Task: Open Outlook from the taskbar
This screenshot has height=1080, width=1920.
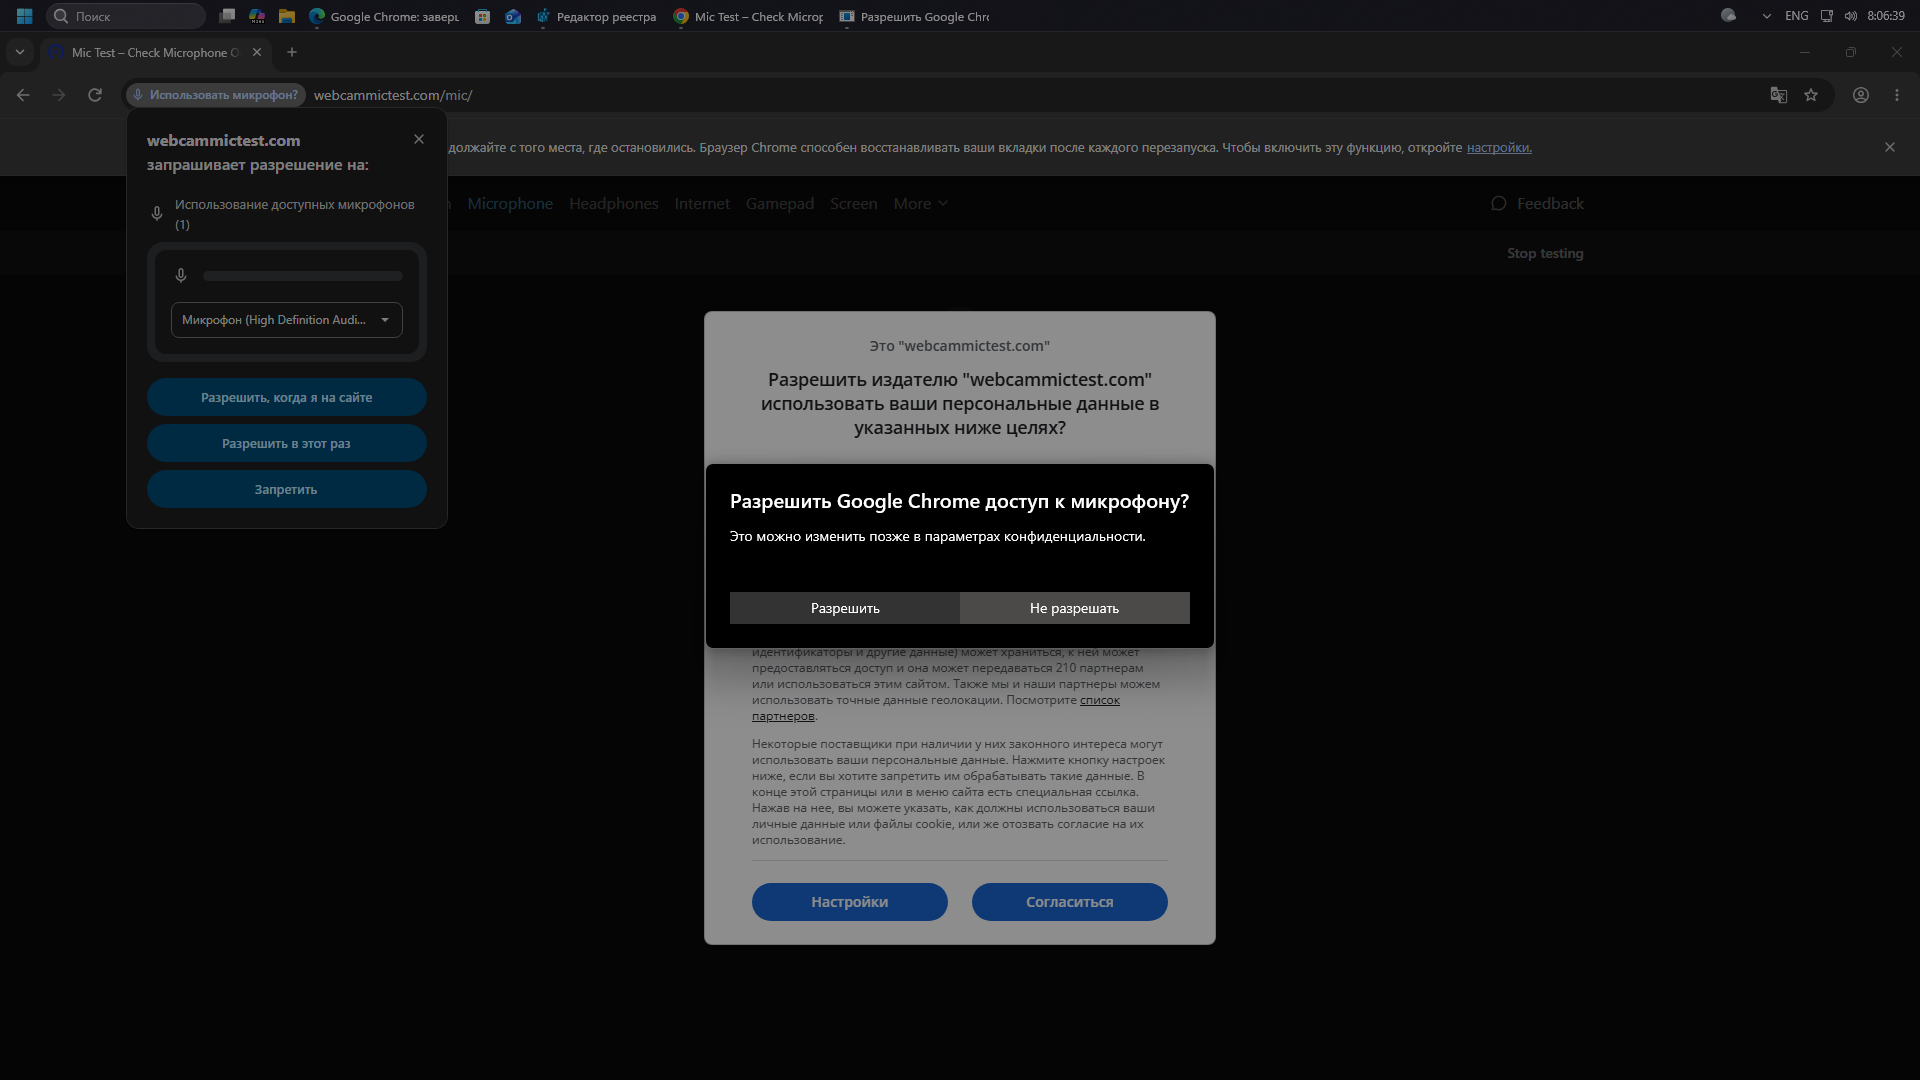Action: click(513, 16)
